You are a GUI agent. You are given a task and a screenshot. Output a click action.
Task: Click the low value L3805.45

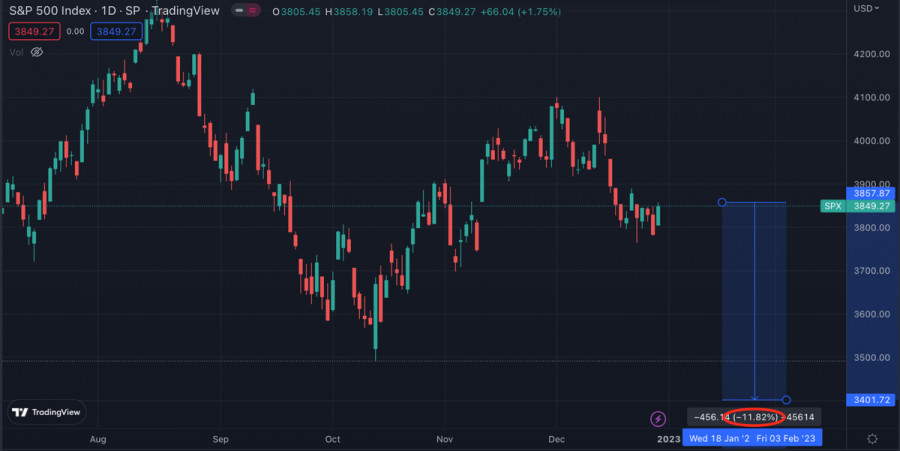401,11
